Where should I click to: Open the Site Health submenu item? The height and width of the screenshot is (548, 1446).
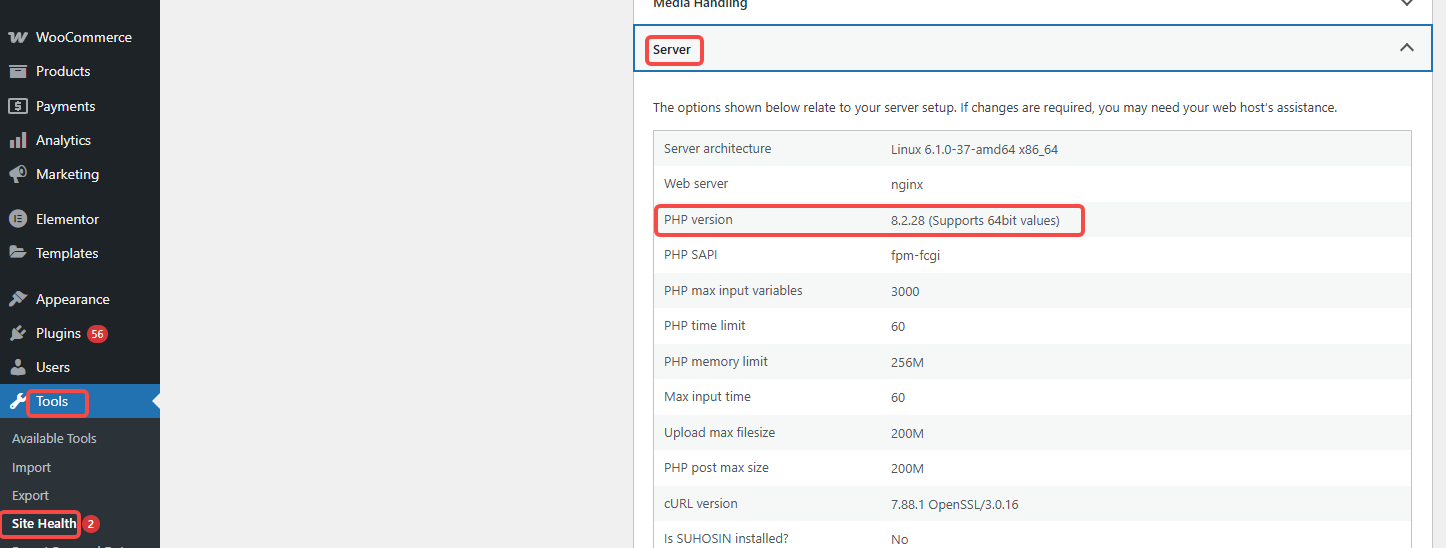(44, 523)
